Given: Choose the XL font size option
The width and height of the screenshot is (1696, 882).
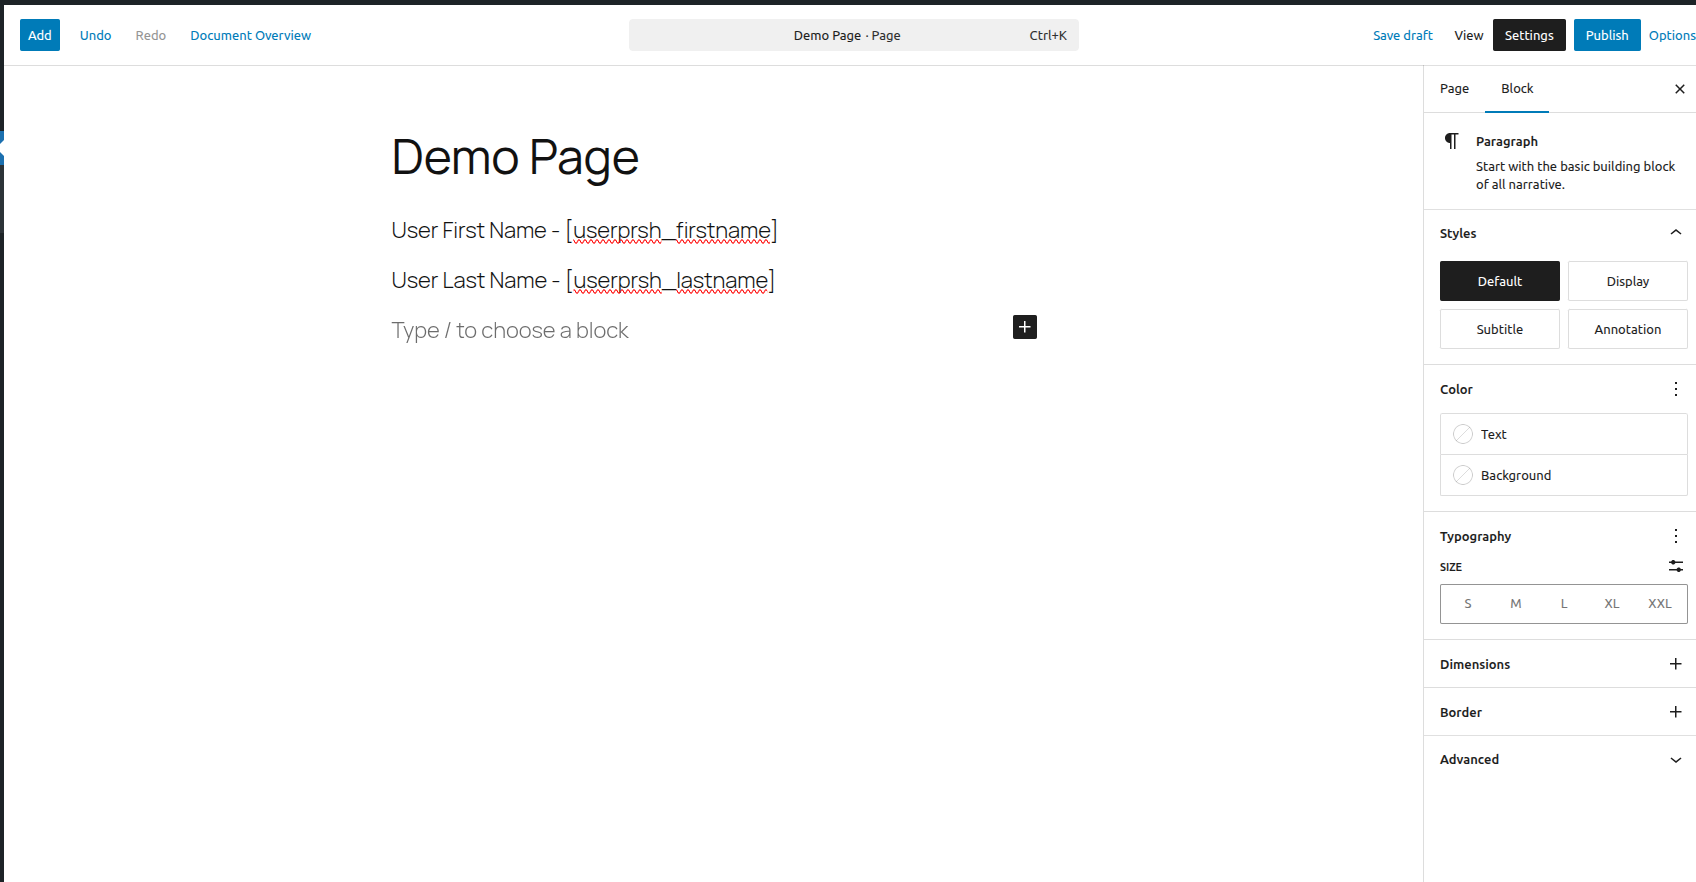Looking at the screenshot, I should pos(1611,604).
